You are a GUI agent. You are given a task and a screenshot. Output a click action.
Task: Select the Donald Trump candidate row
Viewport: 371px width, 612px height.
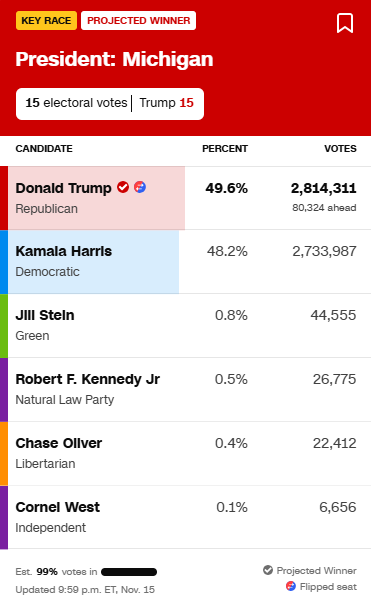coord(185,198)
